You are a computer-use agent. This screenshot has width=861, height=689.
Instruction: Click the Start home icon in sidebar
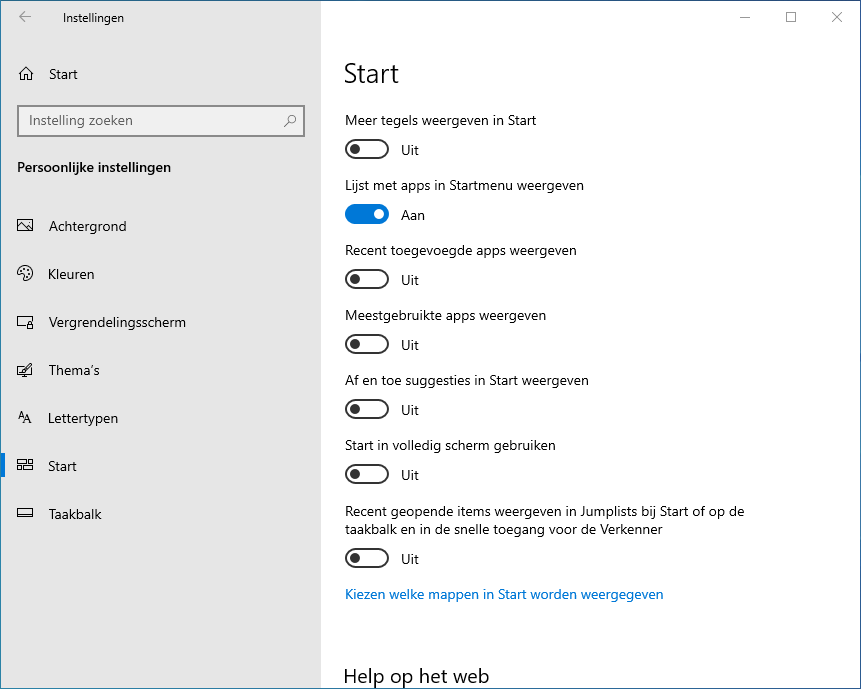click(26, 74)
